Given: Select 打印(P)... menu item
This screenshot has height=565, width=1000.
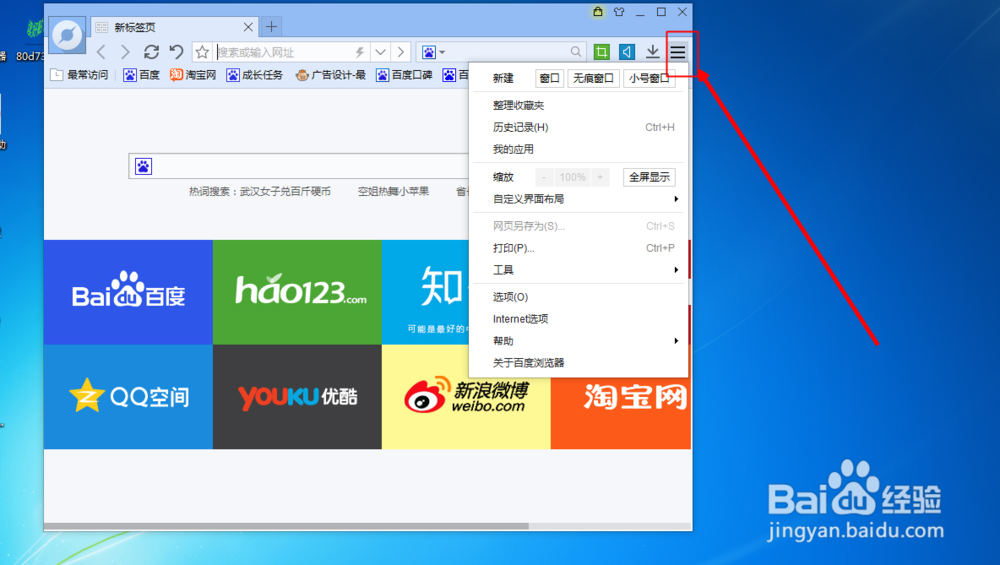Looking at the screenshot, I should tap(578, 248).
